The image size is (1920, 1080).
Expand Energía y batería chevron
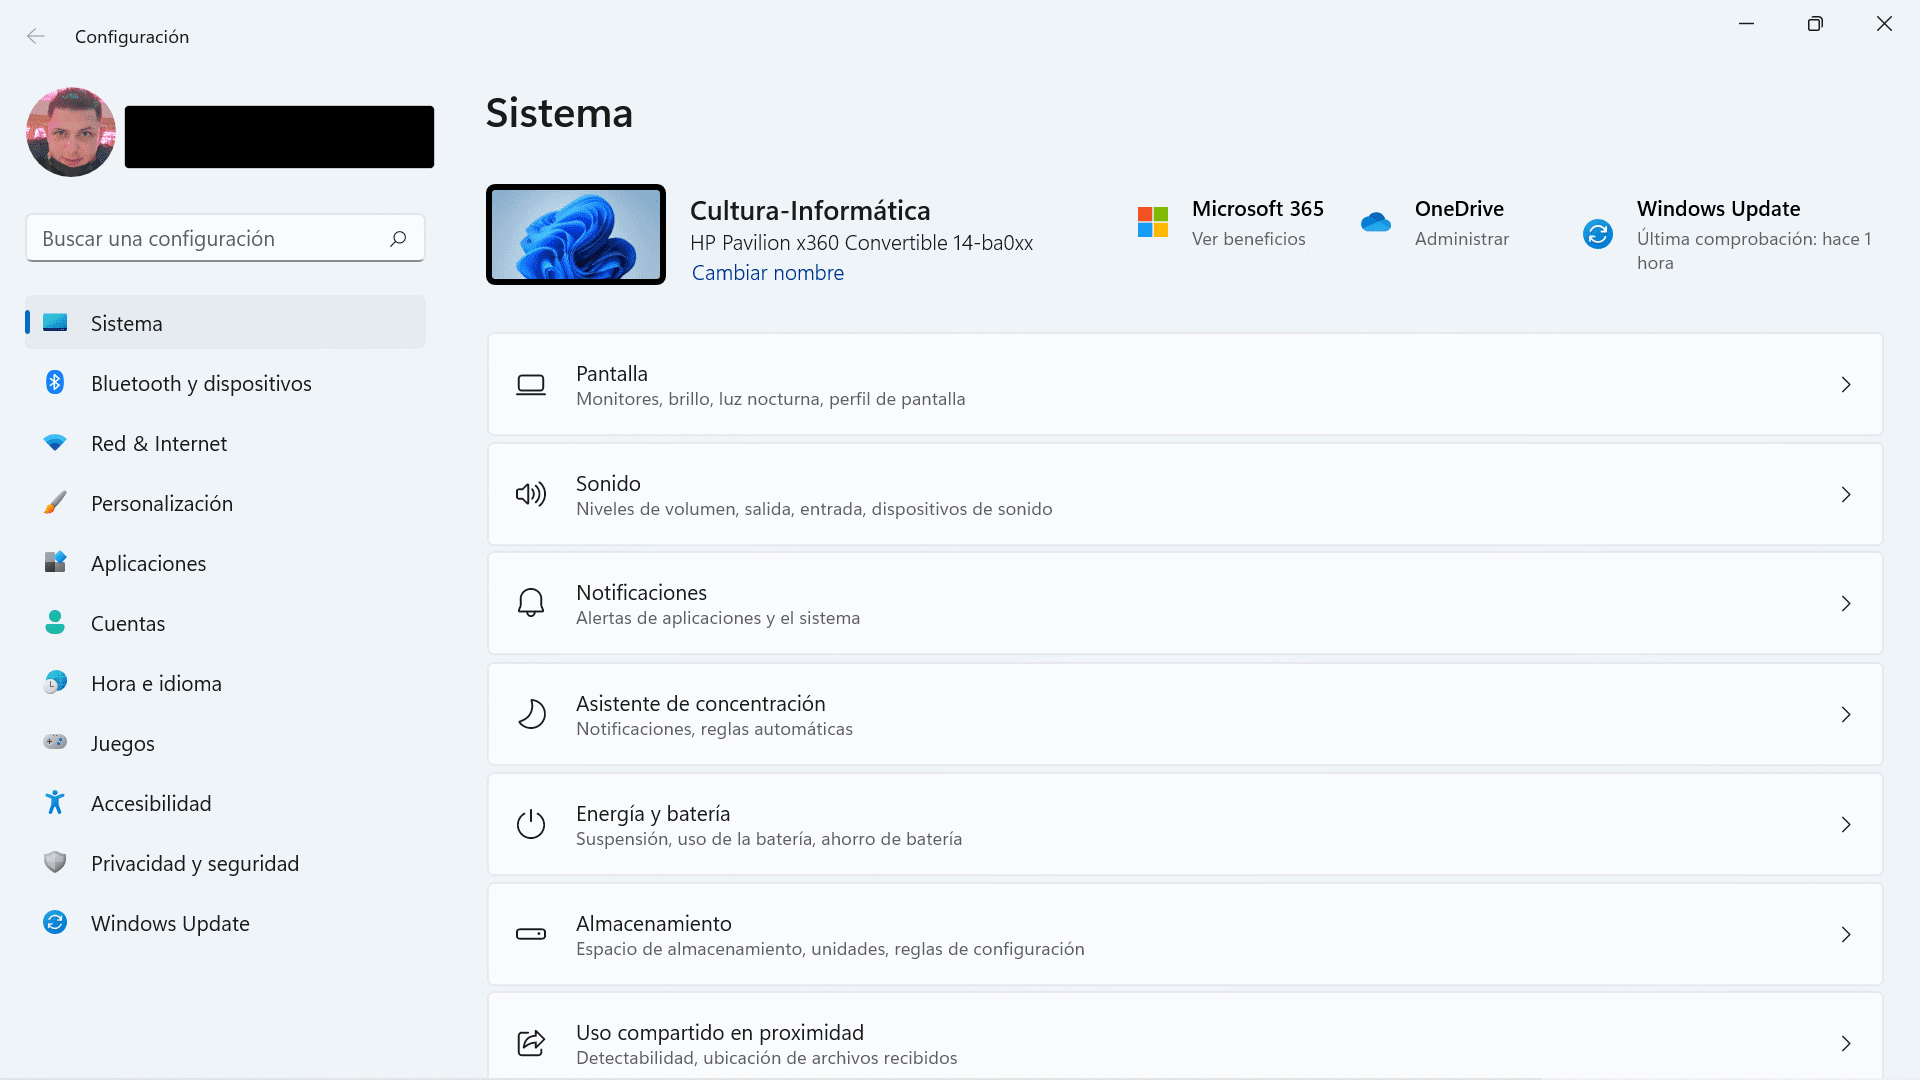(1846, 825)
